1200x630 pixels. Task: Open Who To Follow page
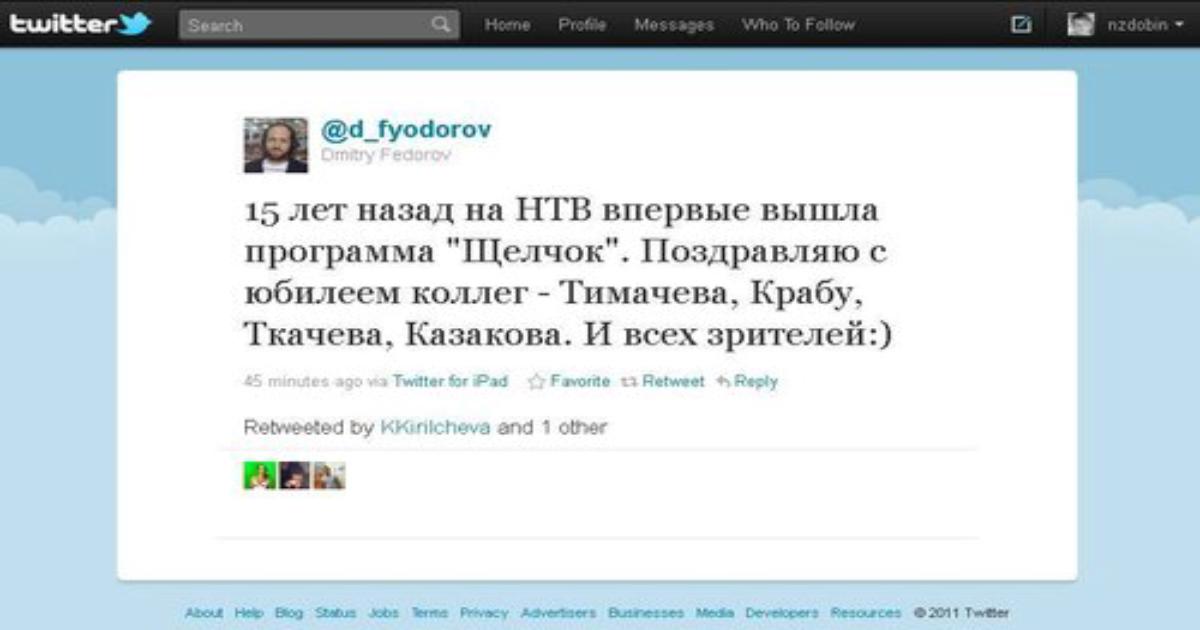pyautogui.click(x=798, y=25)
